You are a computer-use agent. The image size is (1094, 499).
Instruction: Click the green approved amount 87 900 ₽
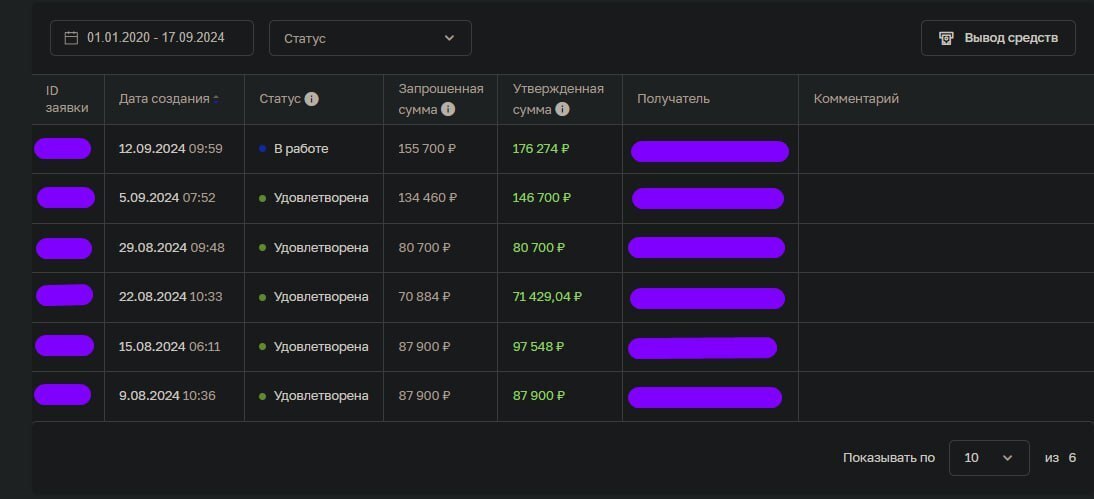(539, 396)
